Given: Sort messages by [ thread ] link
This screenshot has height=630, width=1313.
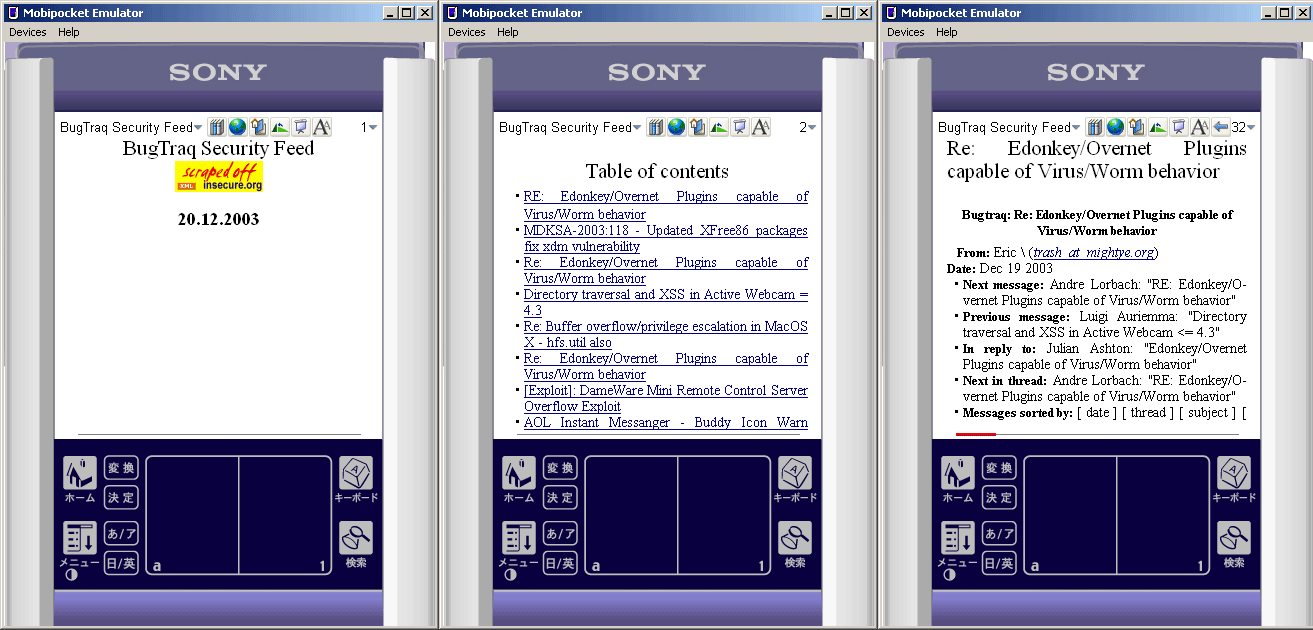Looking at the screenshot, I should [x=1148, y=413].
